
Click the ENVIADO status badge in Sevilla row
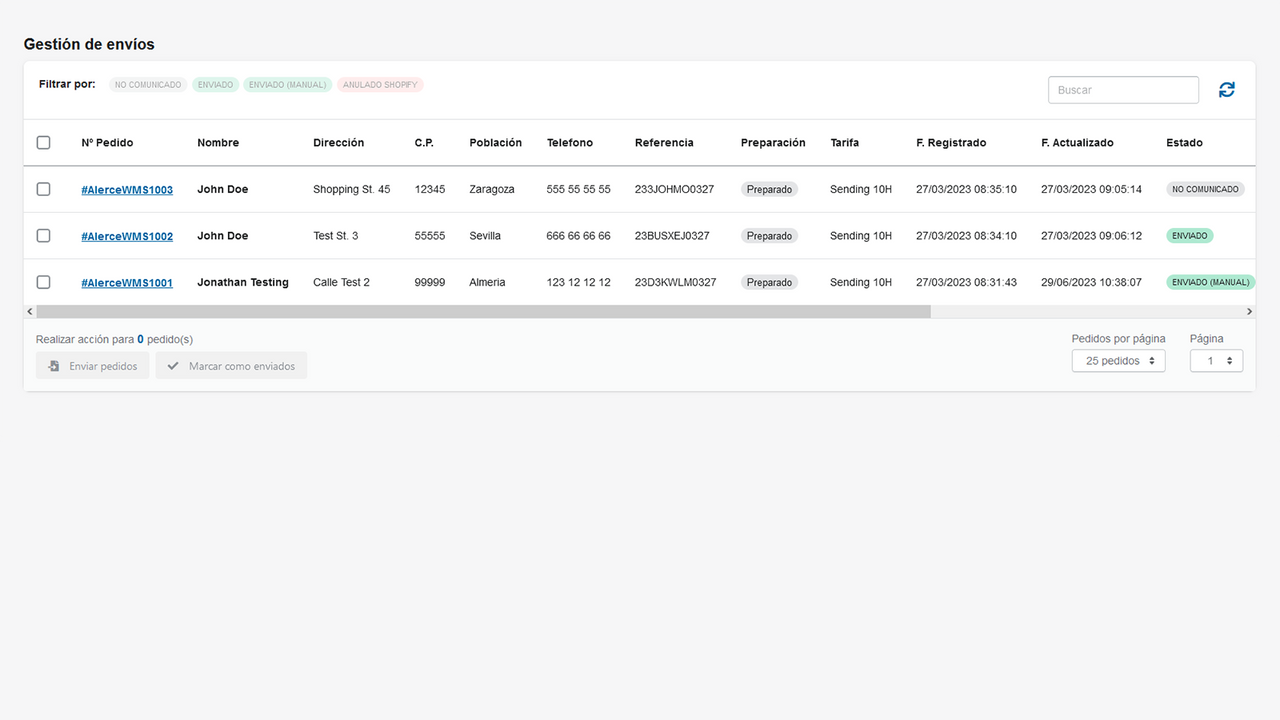coord(1190,236)
